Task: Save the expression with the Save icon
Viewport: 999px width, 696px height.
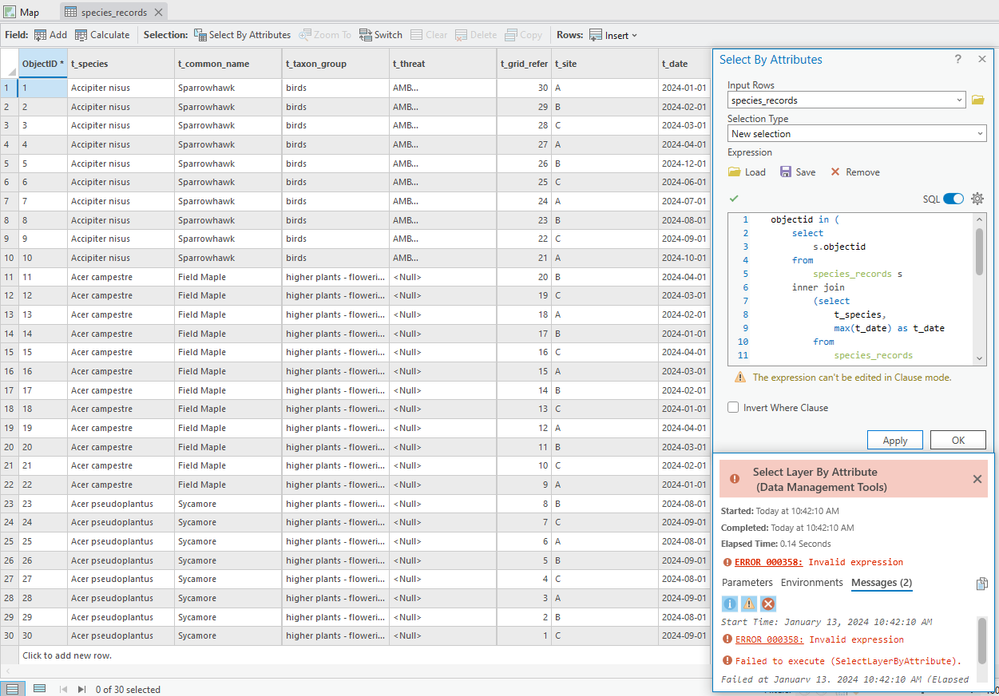Action: [x=797, y=172]
